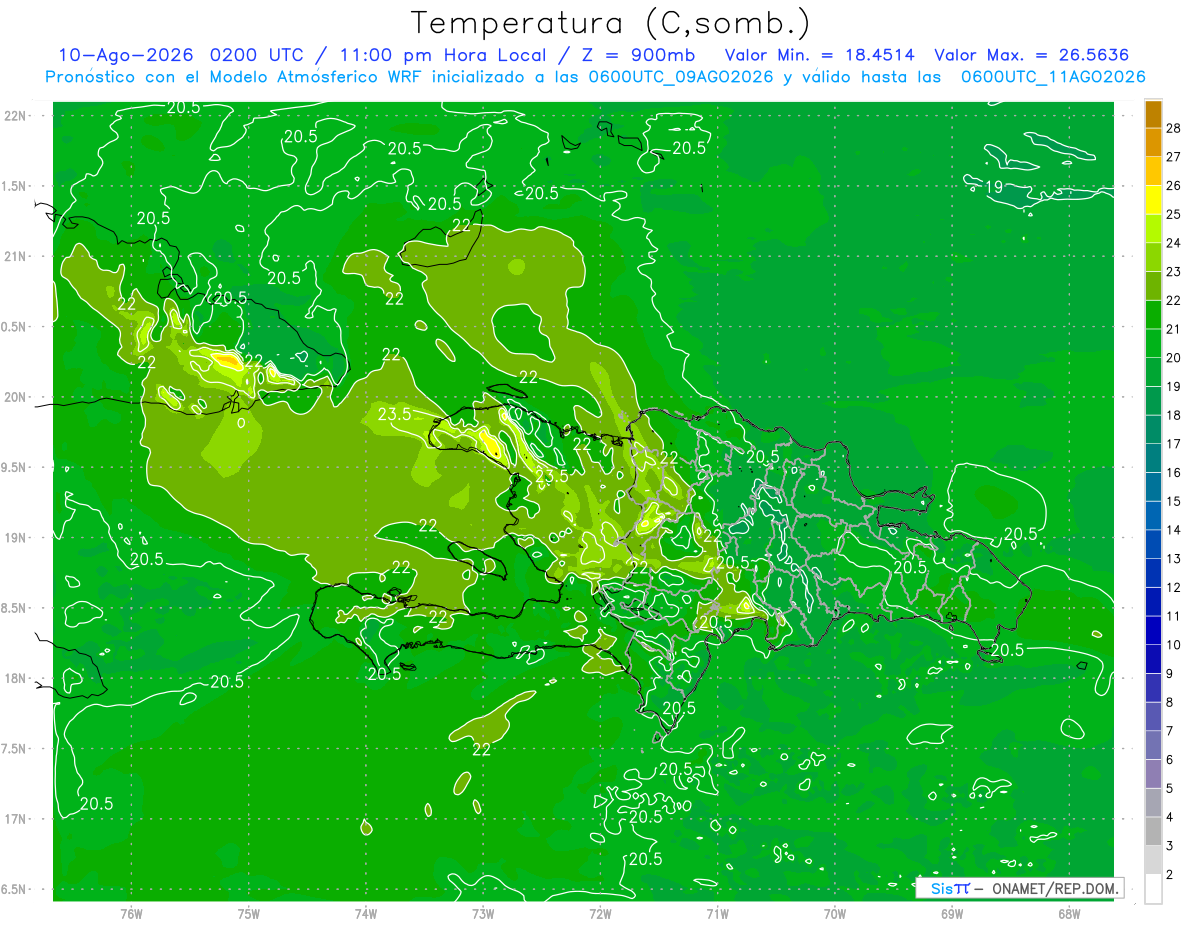The height and width of the screenshot is (927, 1200).
Task: Click the "17N" latitude label
Action: [x=14, y=819]
